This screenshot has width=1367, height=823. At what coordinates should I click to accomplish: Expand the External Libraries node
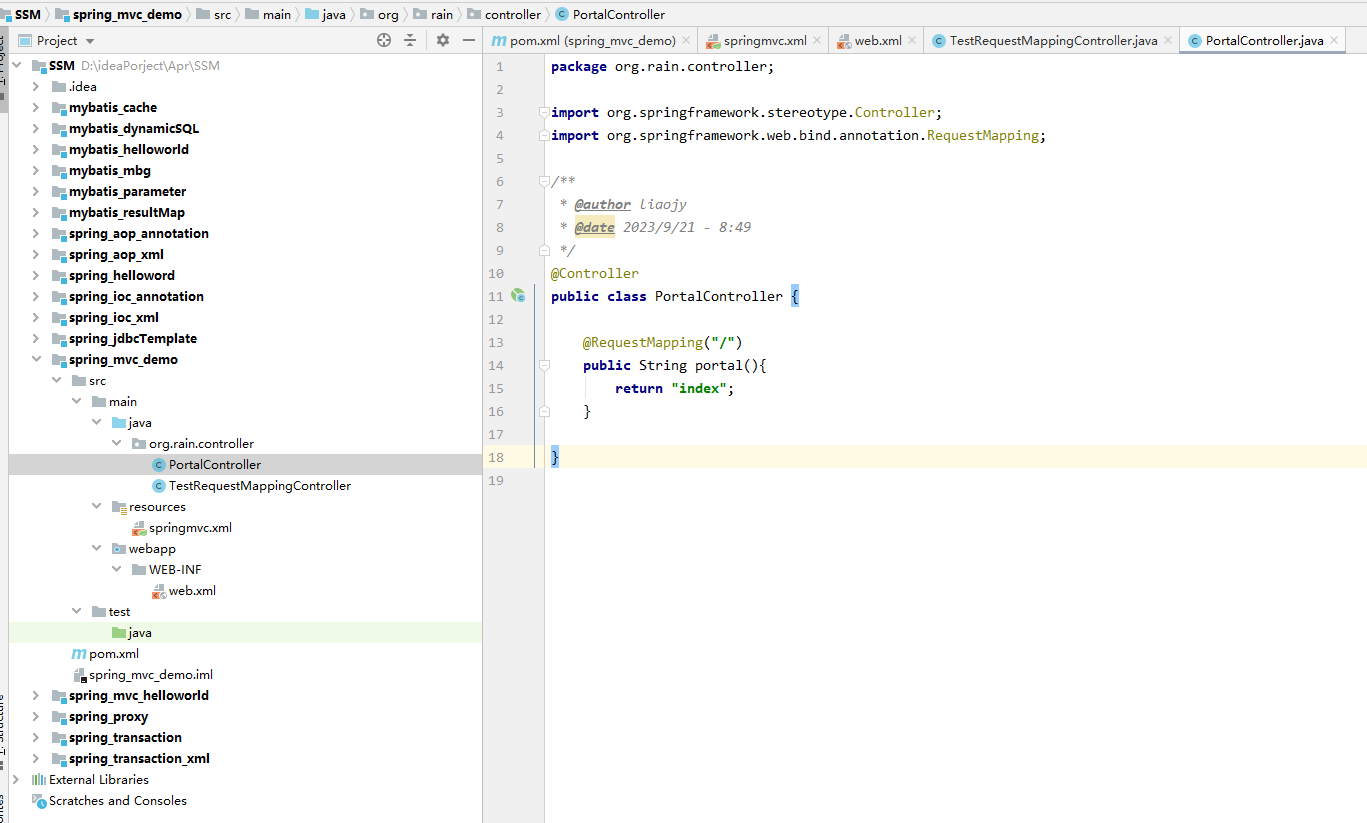click(x=16, y=779)
